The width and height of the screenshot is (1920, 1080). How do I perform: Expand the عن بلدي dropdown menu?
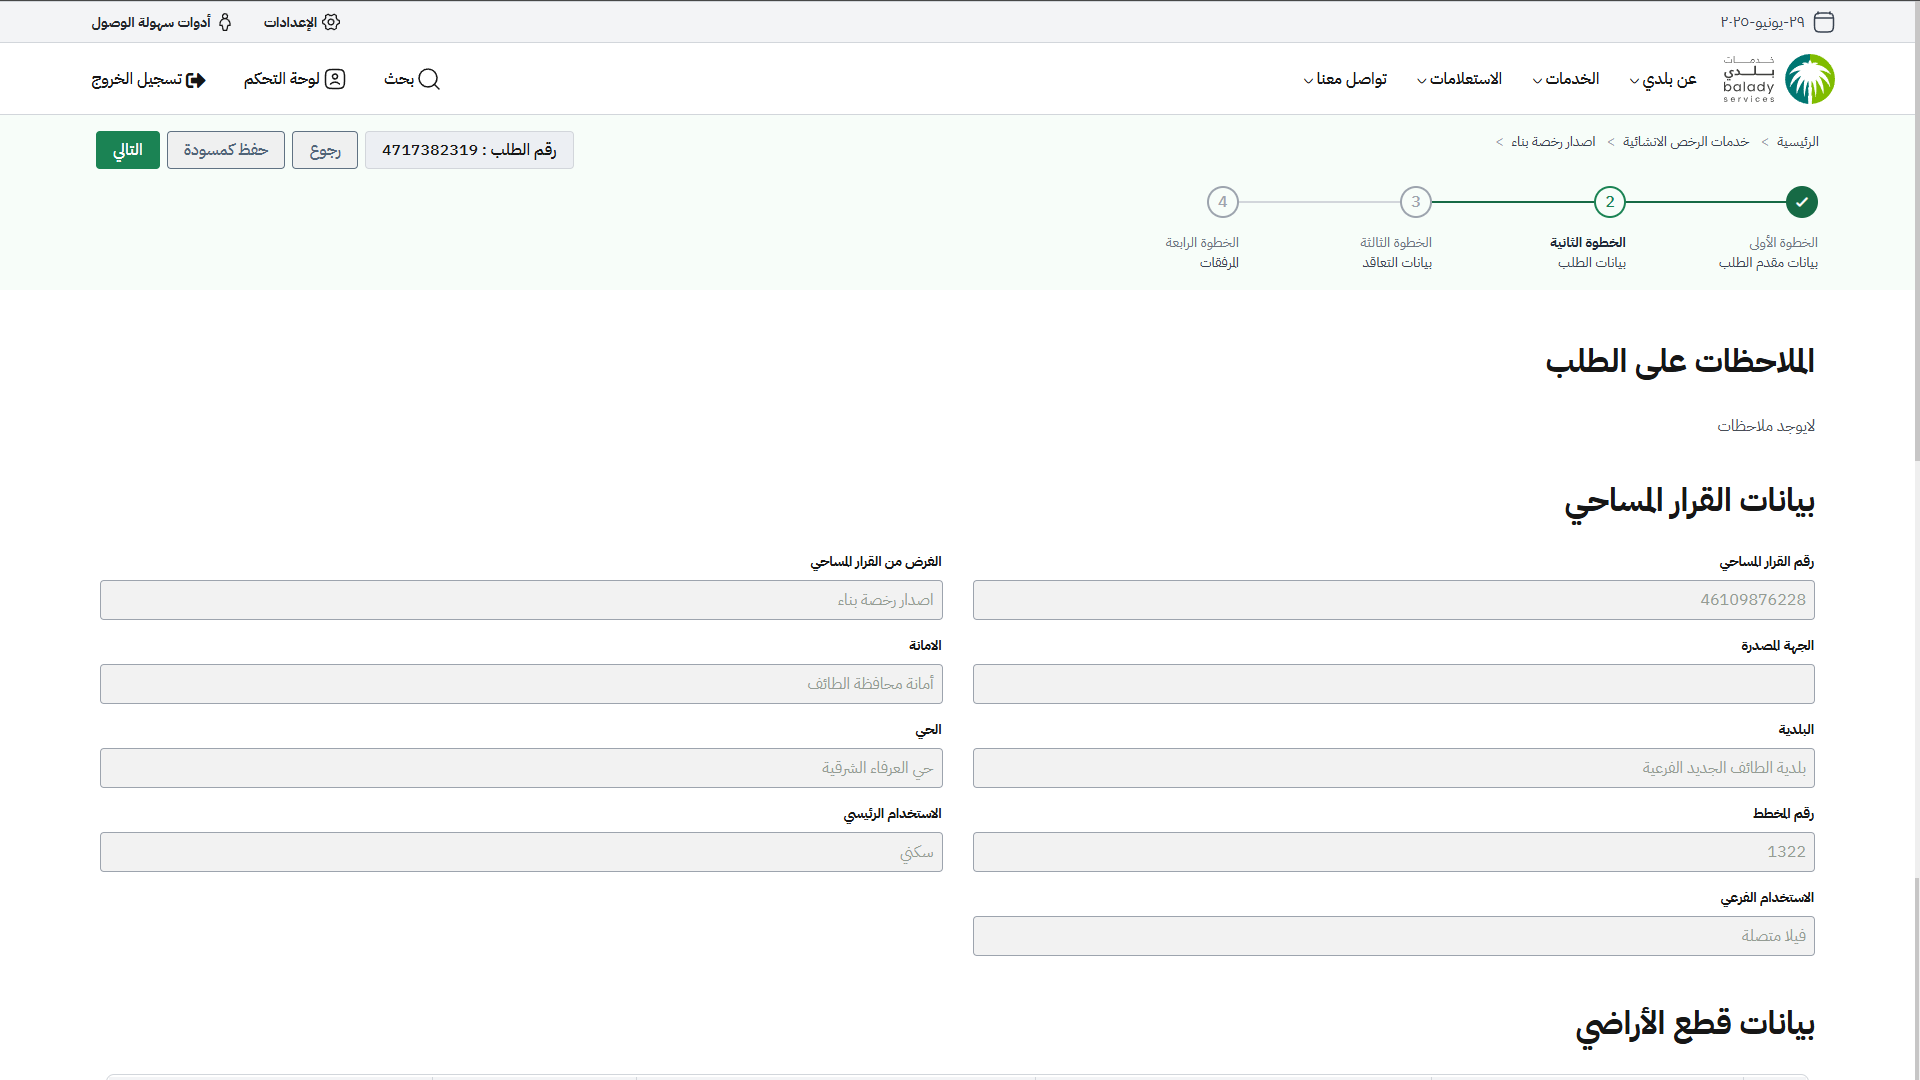click(x=1662, y=79)
